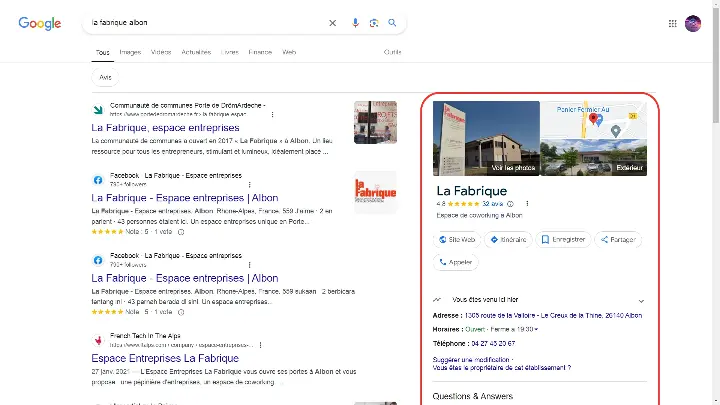Open second Facebook 'La Fabrique - Espace entreprises | Albon' link
This screenshot has height=405, width=720.
[x=185, y=278]
